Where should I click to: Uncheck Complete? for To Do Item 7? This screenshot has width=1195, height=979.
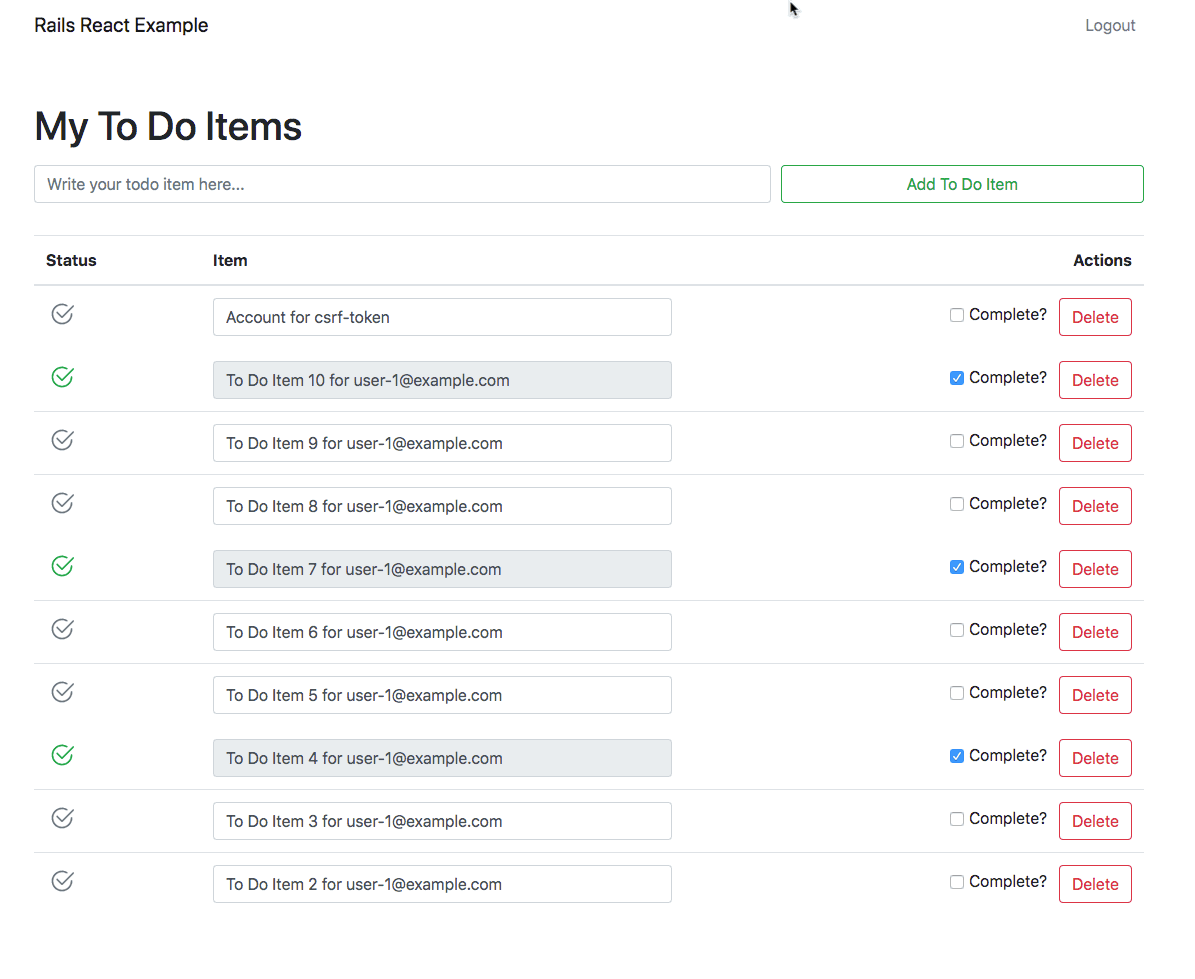pos(957,568)
